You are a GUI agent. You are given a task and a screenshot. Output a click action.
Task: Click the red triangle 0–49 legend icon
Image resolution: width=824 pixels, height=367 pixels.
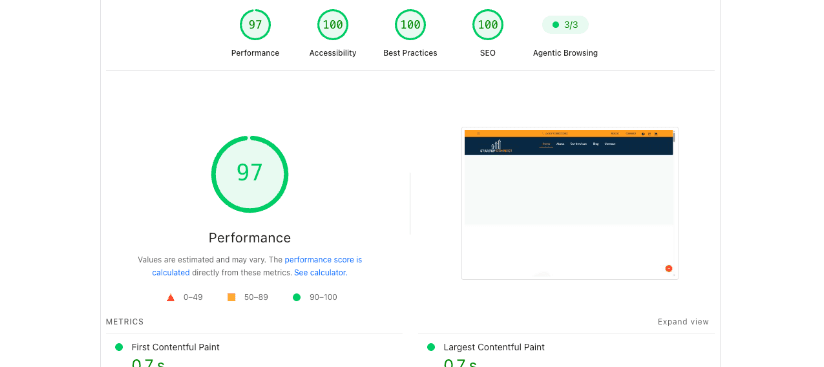point(170,298)
